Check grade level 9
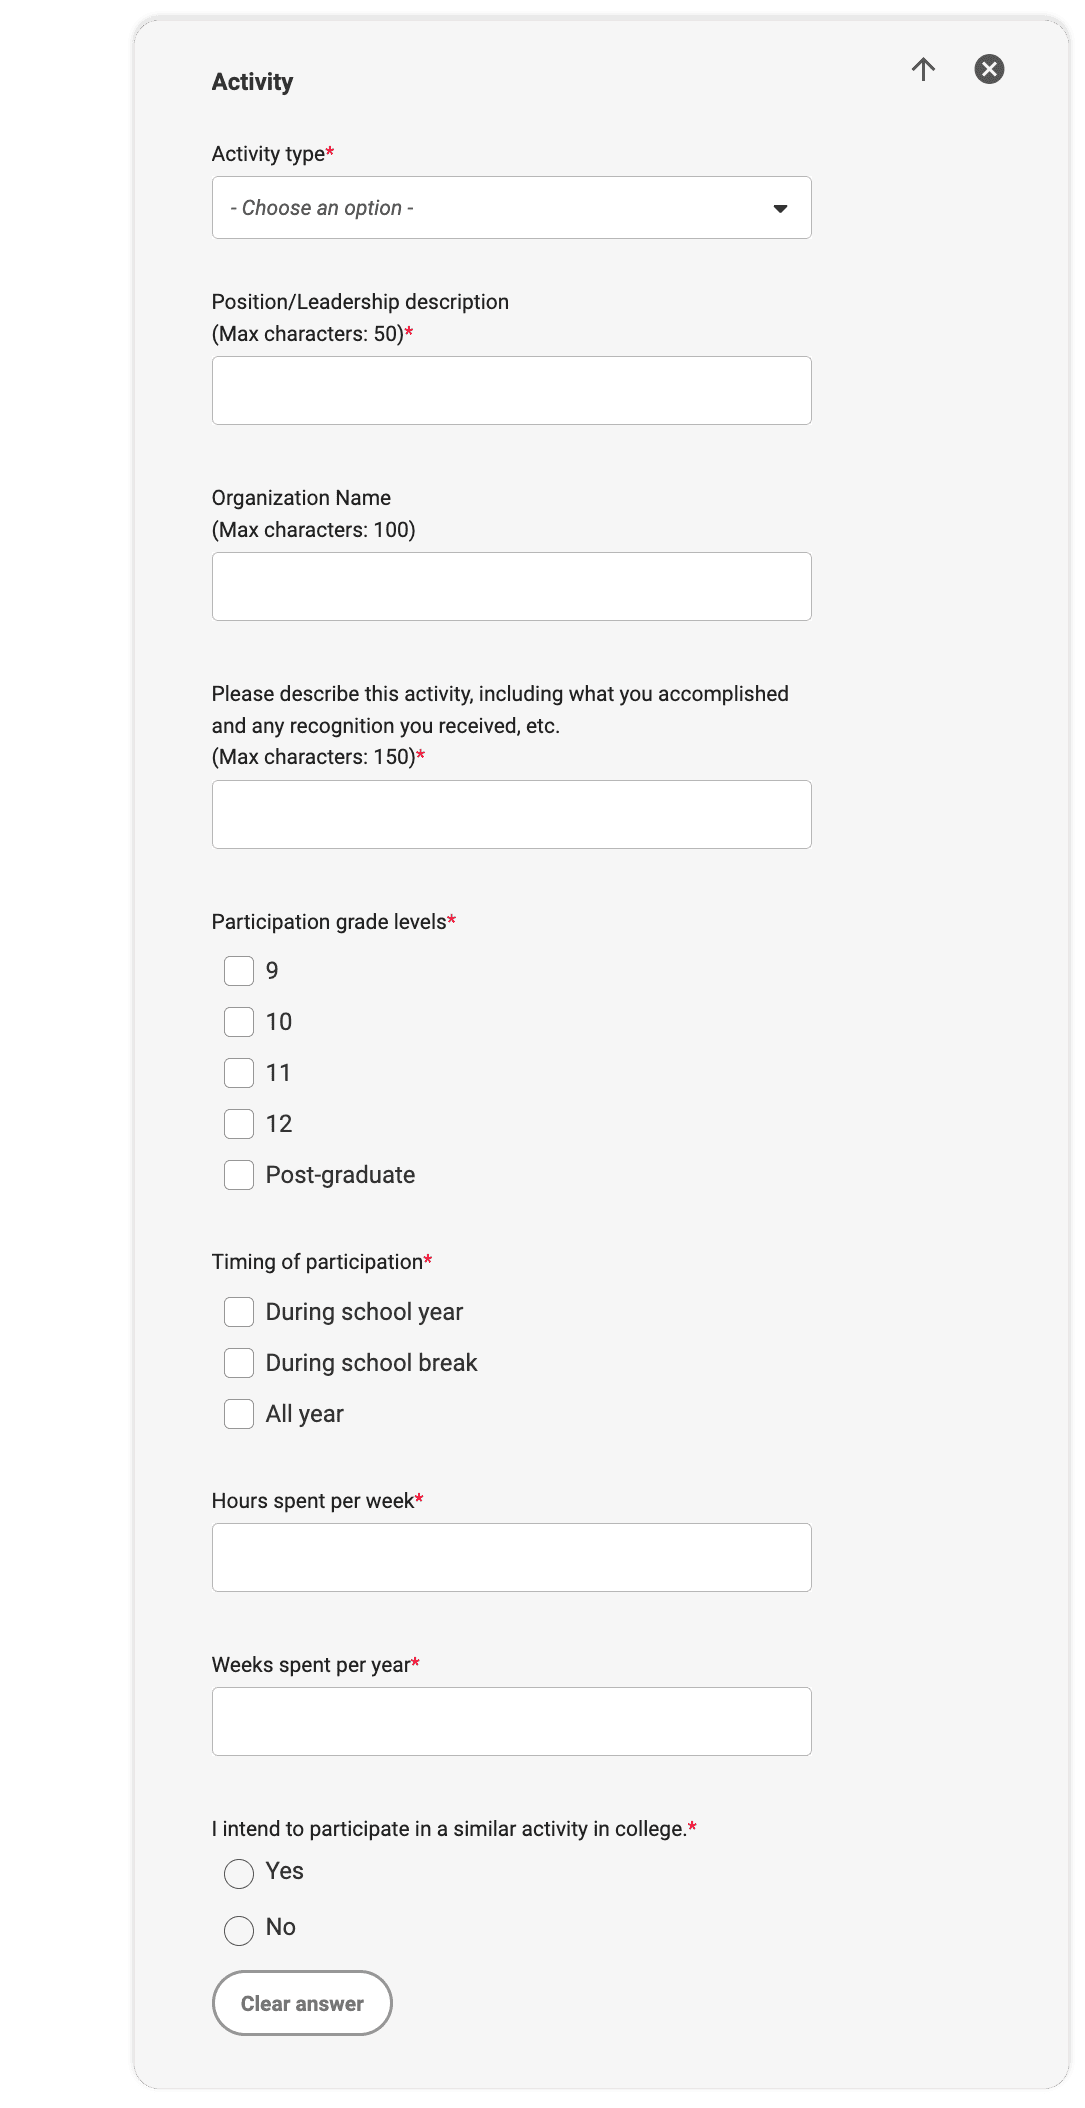This screenshot has height=2108, width=1085. 239,971
